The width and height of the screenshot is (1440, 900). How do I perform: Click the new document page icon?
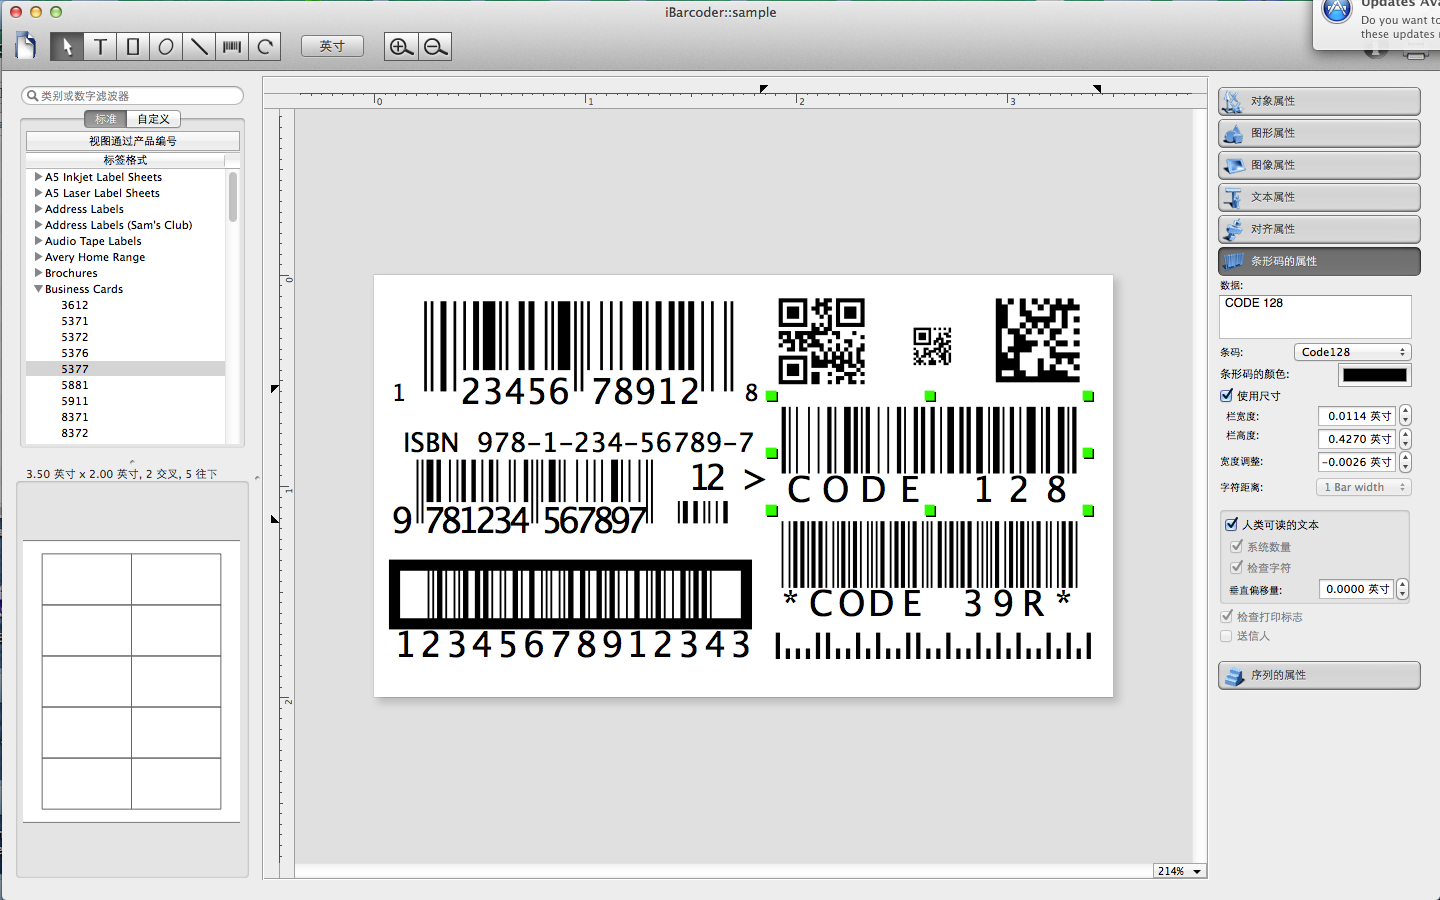point(26,46)
